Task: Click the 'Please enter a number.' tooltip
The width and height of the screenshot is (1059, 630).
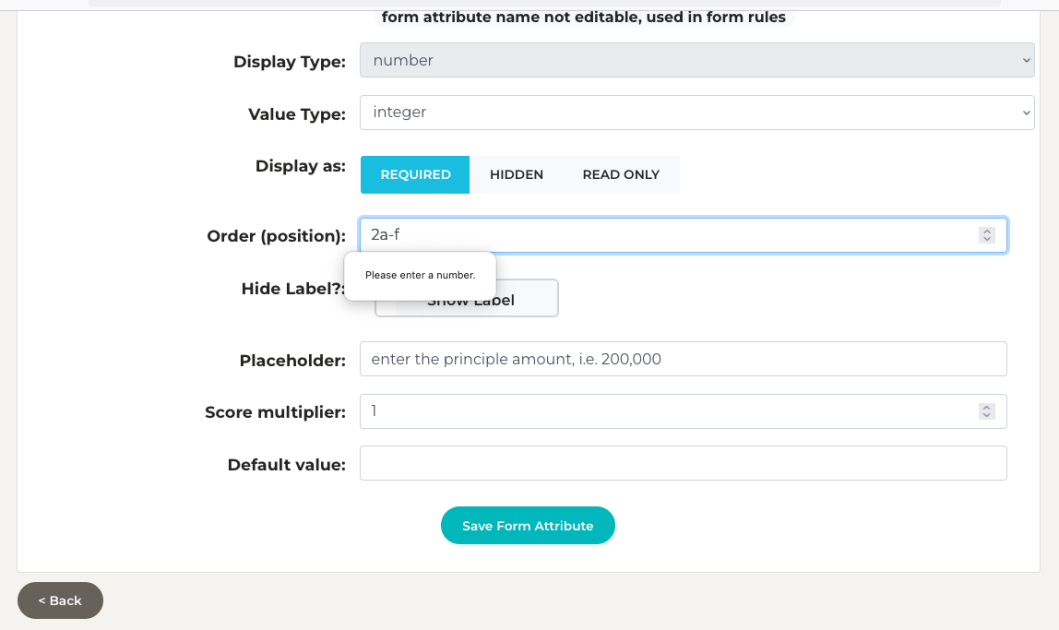Action: point(420,275)
